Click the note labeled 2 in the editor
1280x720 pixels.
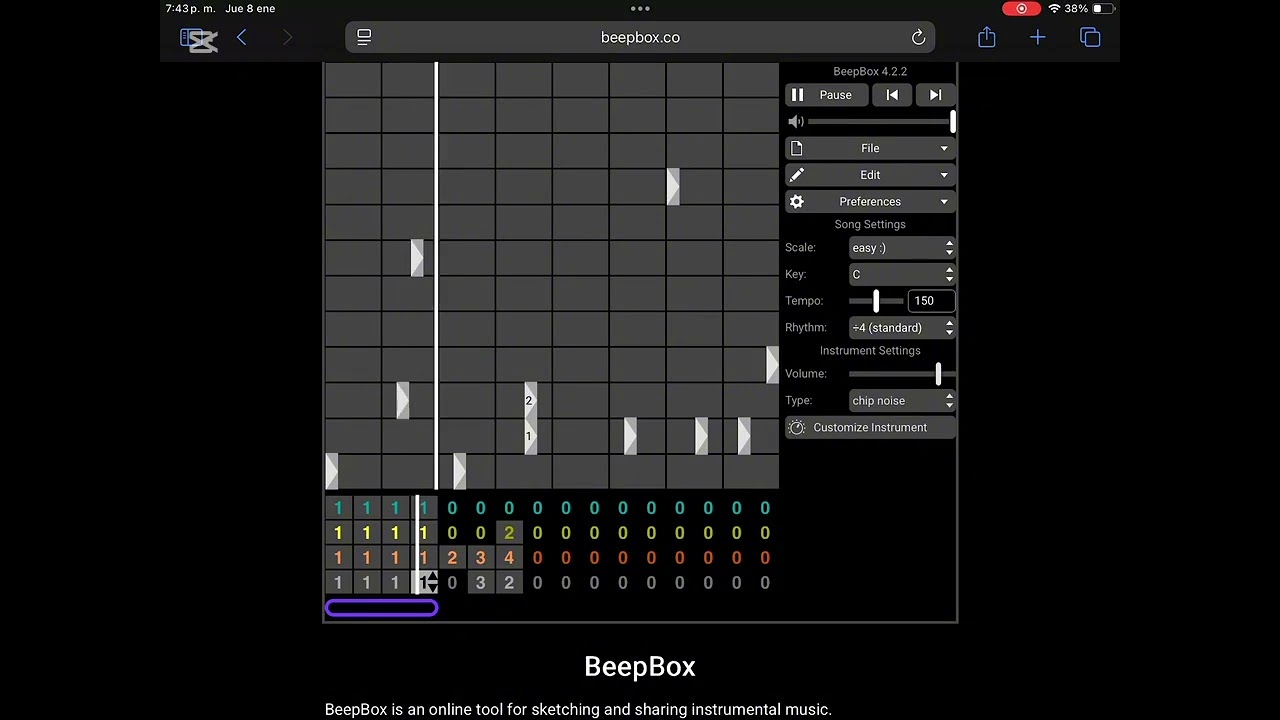click(530, 401)
